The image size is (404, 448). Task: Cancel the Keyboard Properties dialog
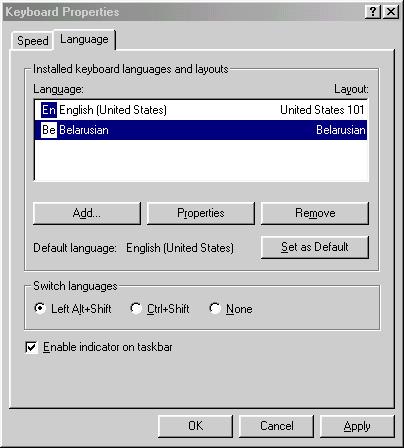[276, 426]
